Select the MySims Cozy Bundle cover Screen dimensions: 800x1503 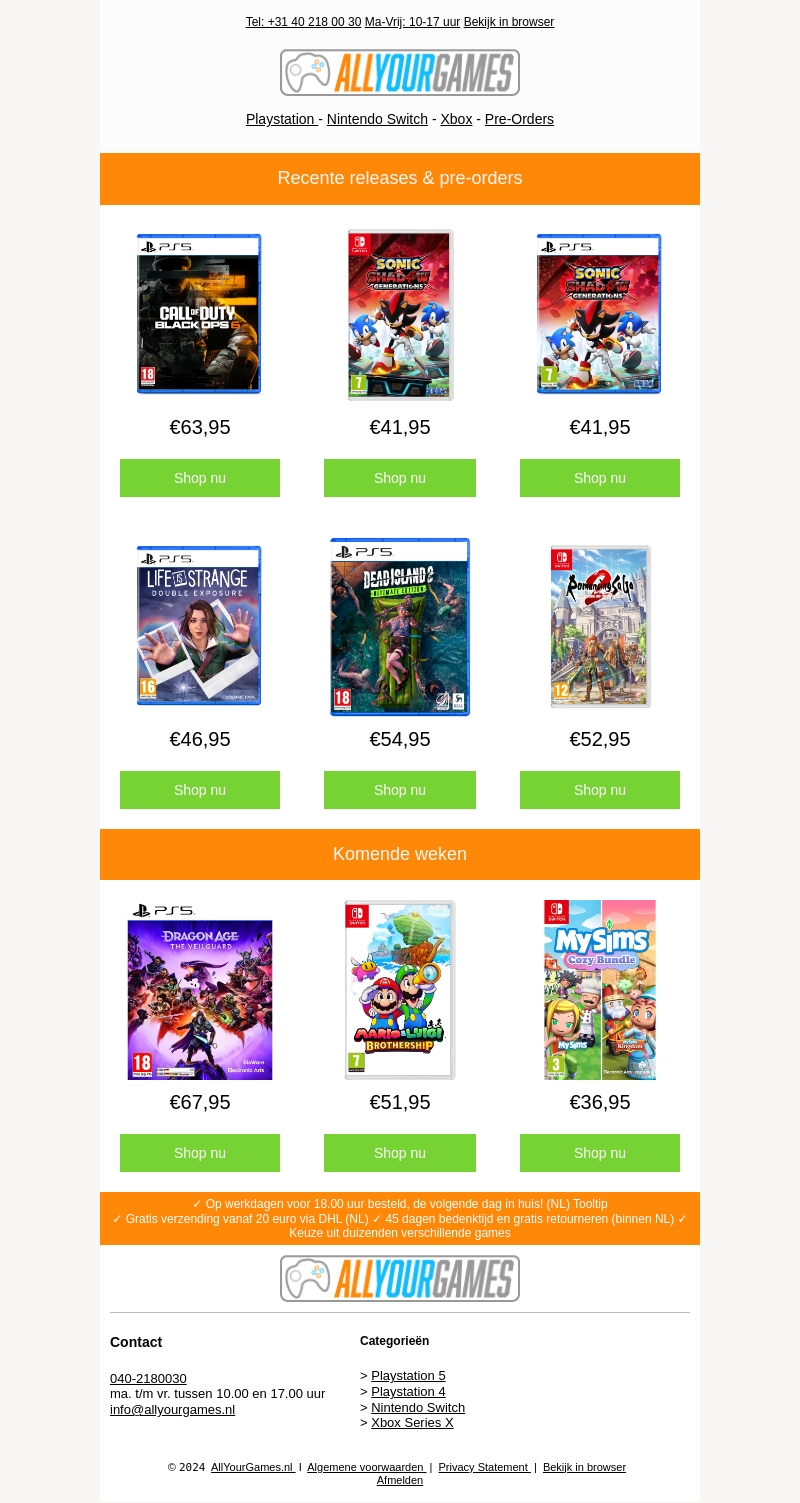pos(600,990)
